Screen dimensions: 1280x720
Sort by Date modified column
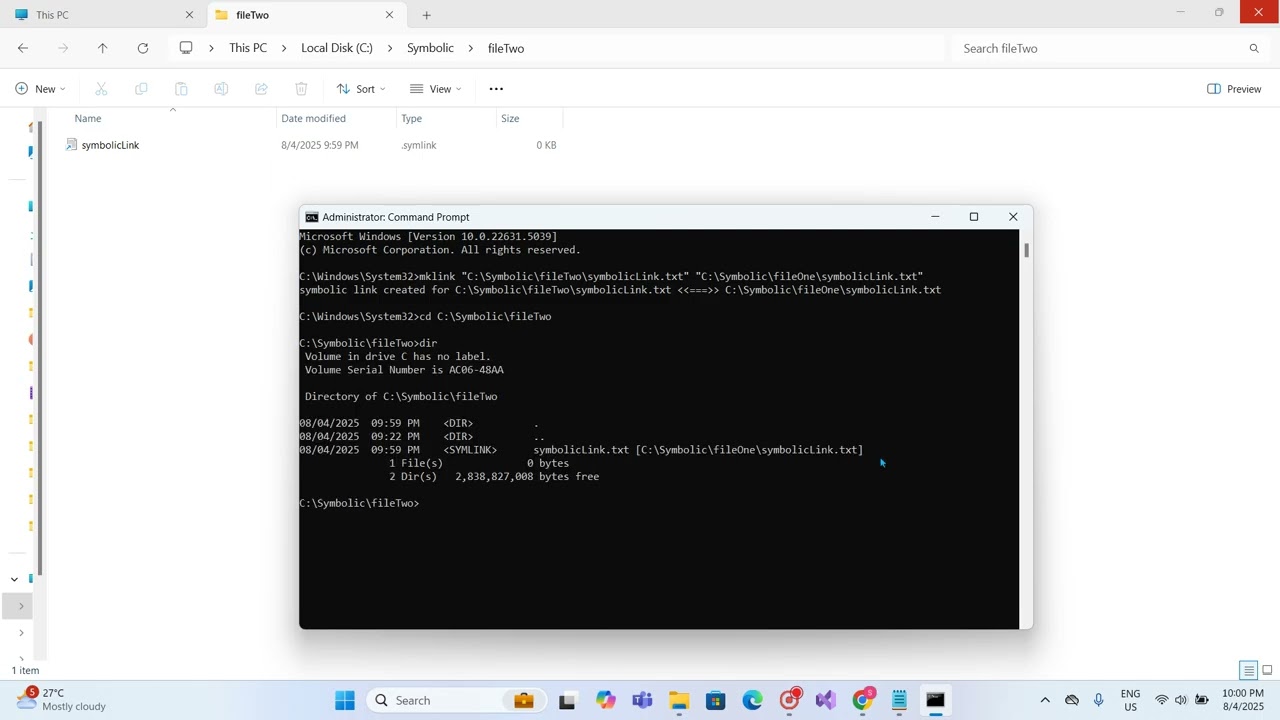coord(313,118)
